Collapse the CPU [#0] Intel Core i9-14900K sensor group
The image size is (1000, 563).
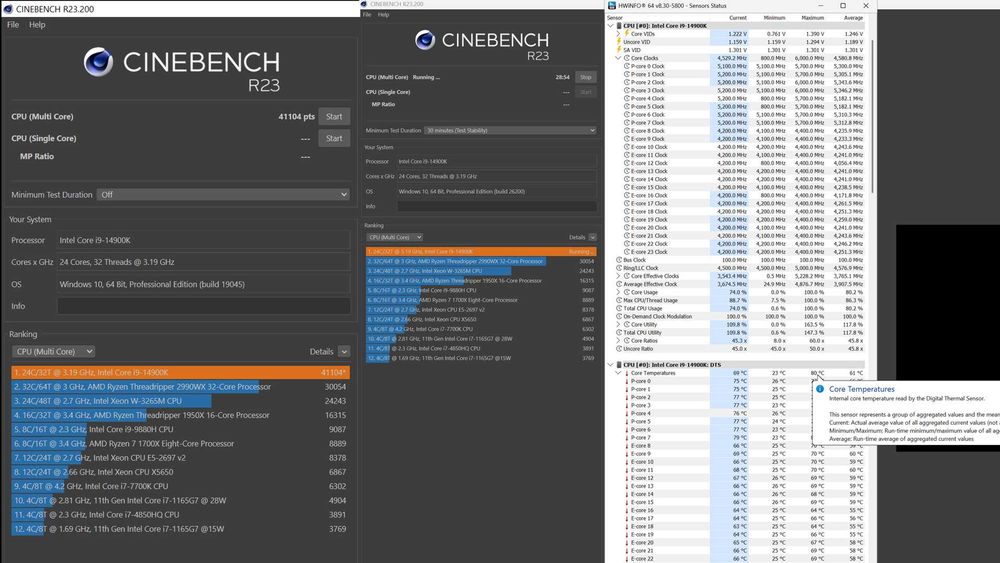click(610, 26)
